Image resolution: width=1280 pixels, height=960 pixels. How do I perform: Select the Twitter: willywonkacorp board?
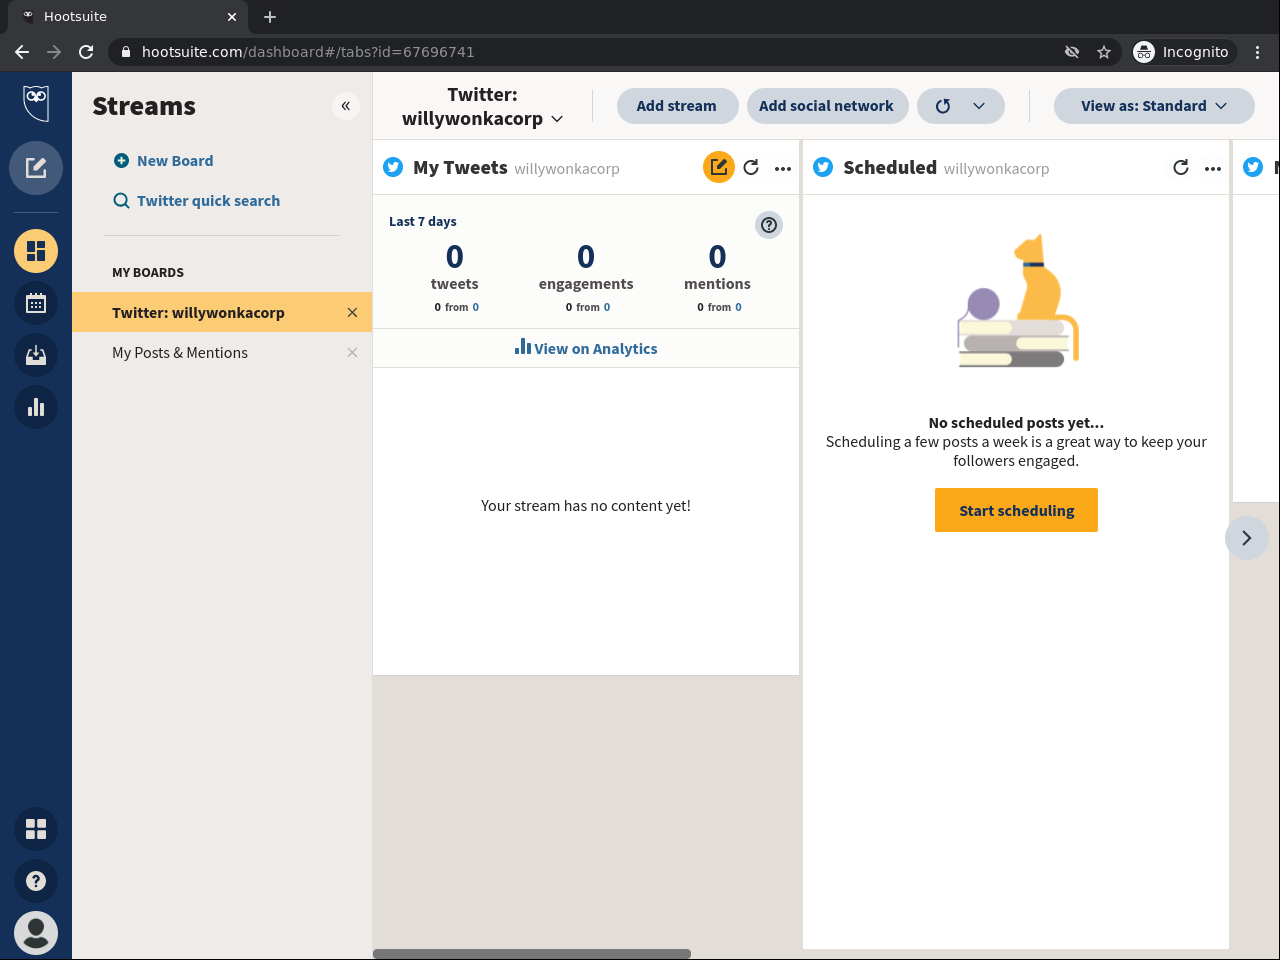[198, 313]
